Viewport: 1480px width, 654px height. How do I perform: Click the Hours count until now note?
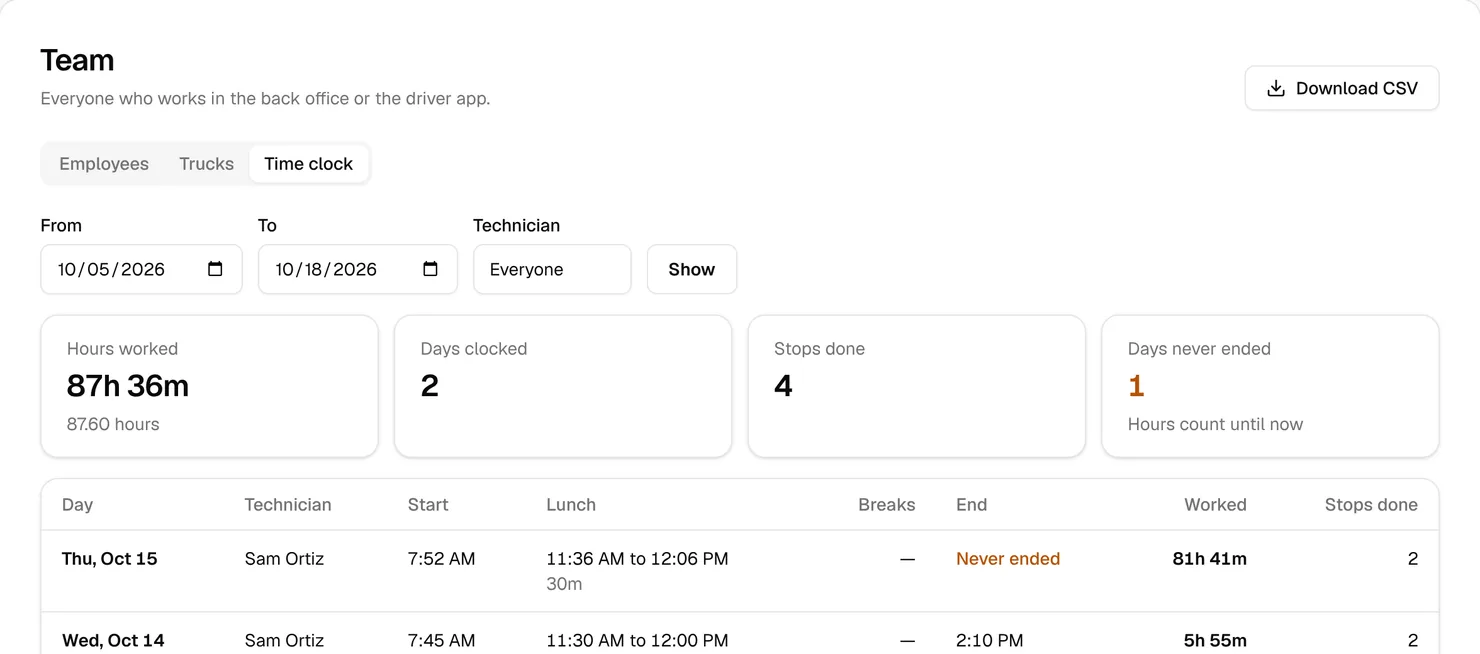[1215, 424]
